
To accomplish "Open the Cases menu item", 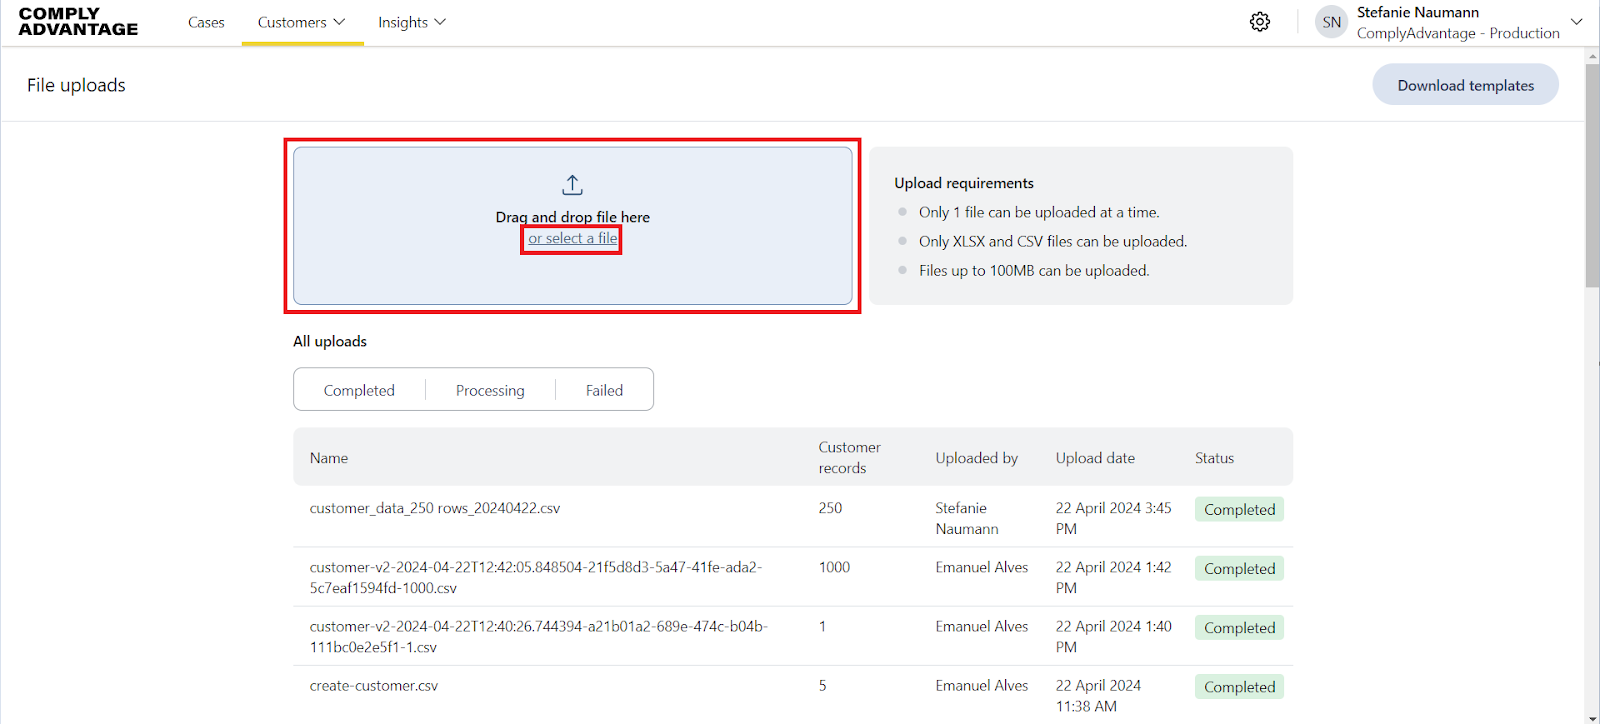I will click(206, 22).
